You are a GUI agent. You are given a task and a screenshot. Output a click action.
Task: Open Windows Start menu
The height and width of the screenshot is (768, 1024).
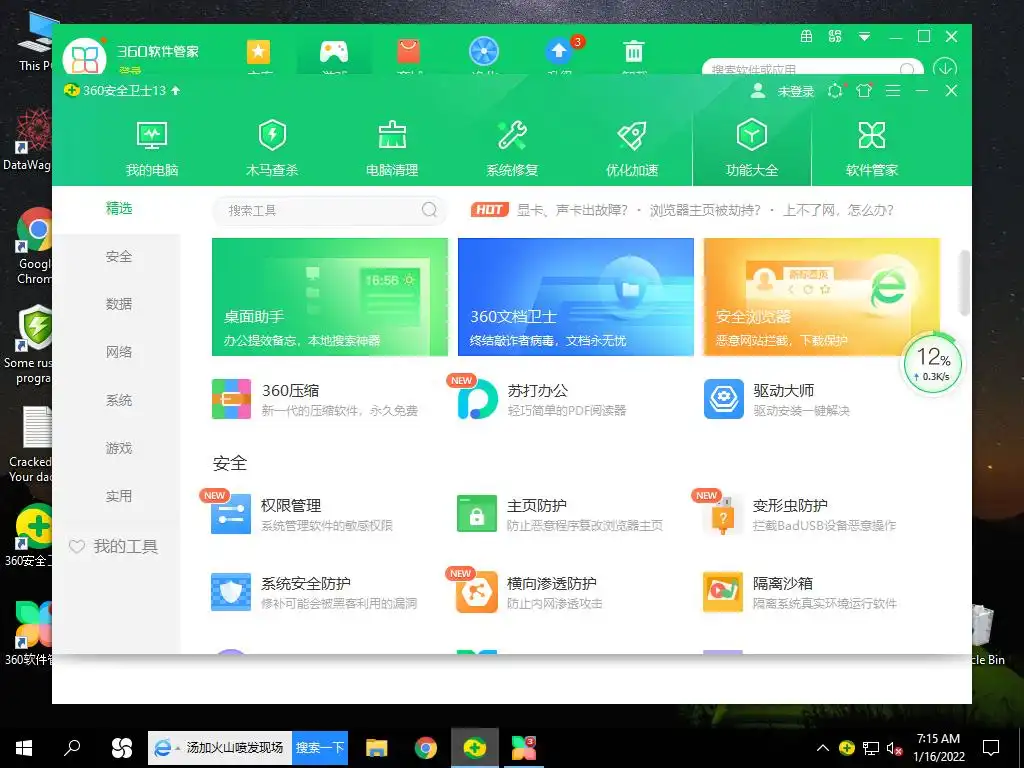coord(24,748)
